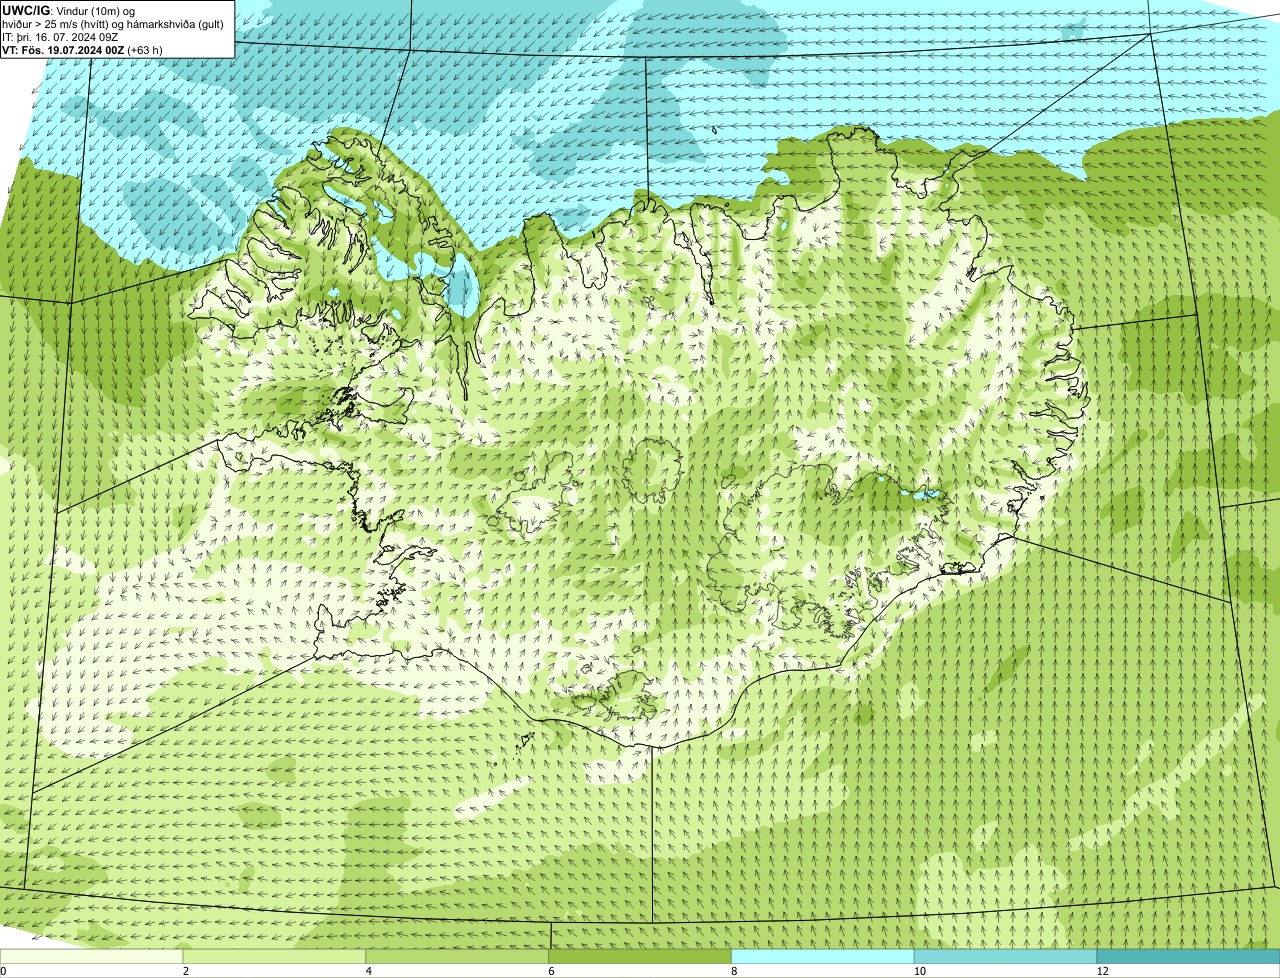Click the 10–12 m/s legend color swatch

pos(1005,957)
